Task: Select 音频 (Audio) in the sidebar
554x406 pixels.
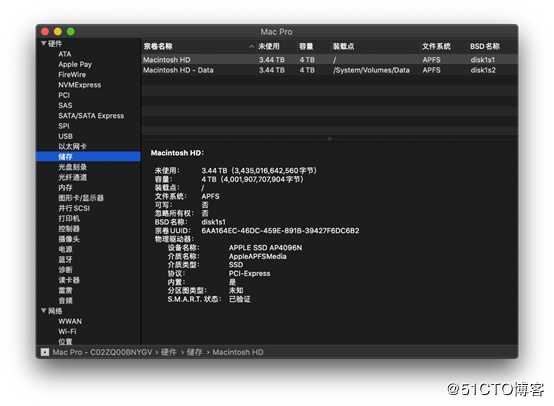Action: pyautogui.click(x=65, y=300)
